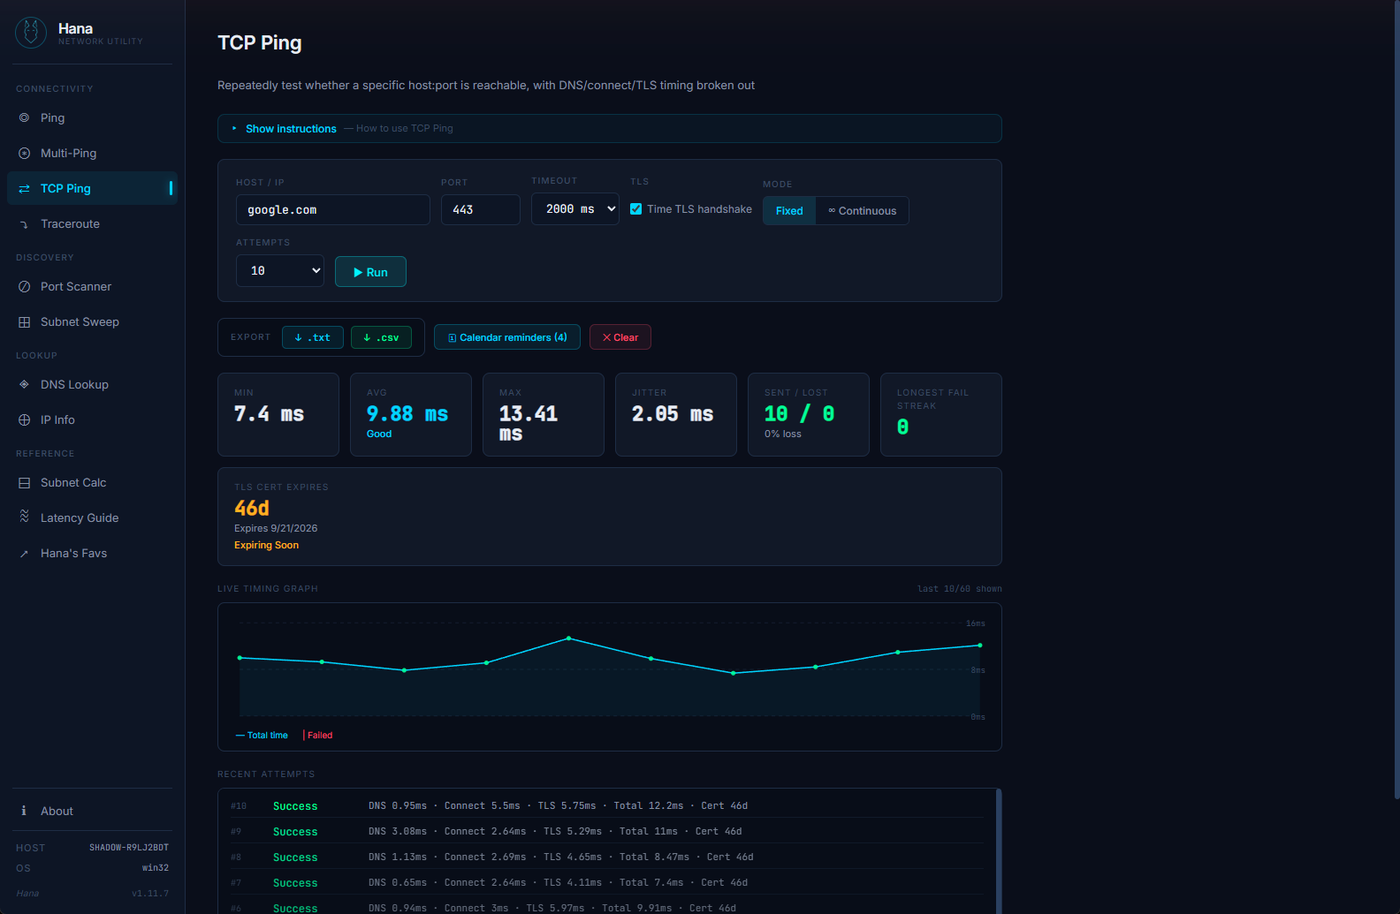Click the download arrow on .csv export

coord(367,338)
